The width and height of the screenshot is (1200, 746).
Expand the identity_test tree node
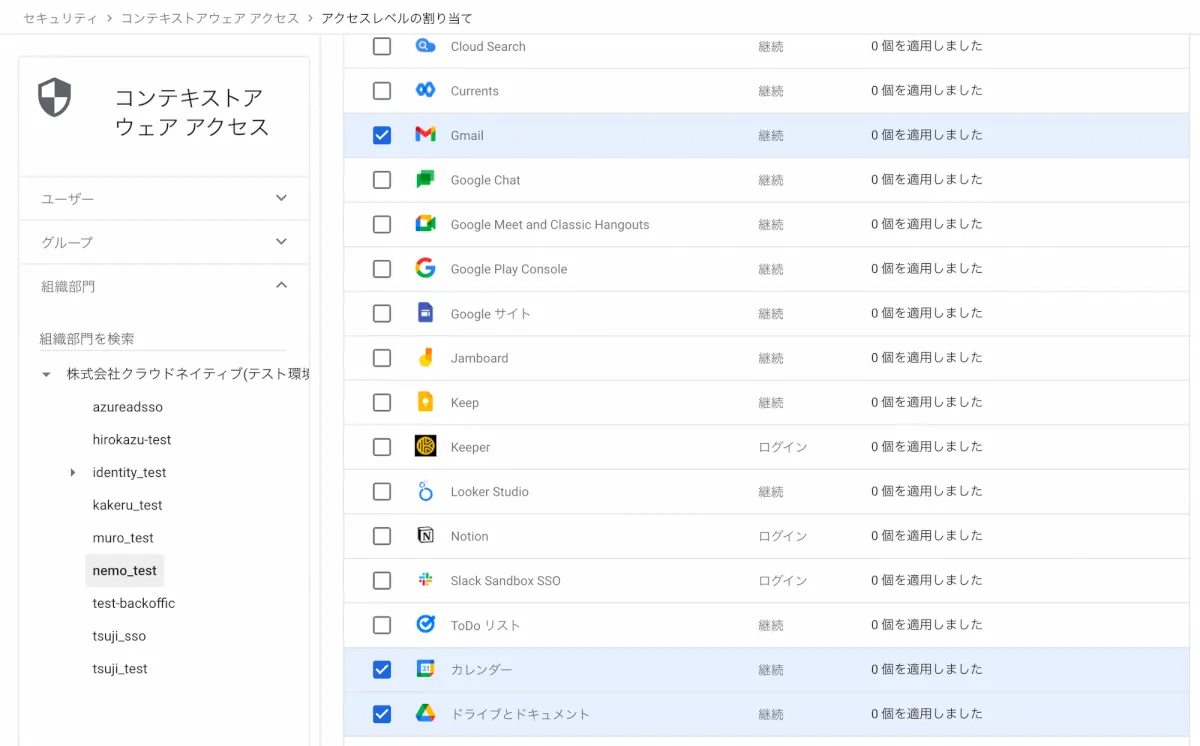pos(73,472)
